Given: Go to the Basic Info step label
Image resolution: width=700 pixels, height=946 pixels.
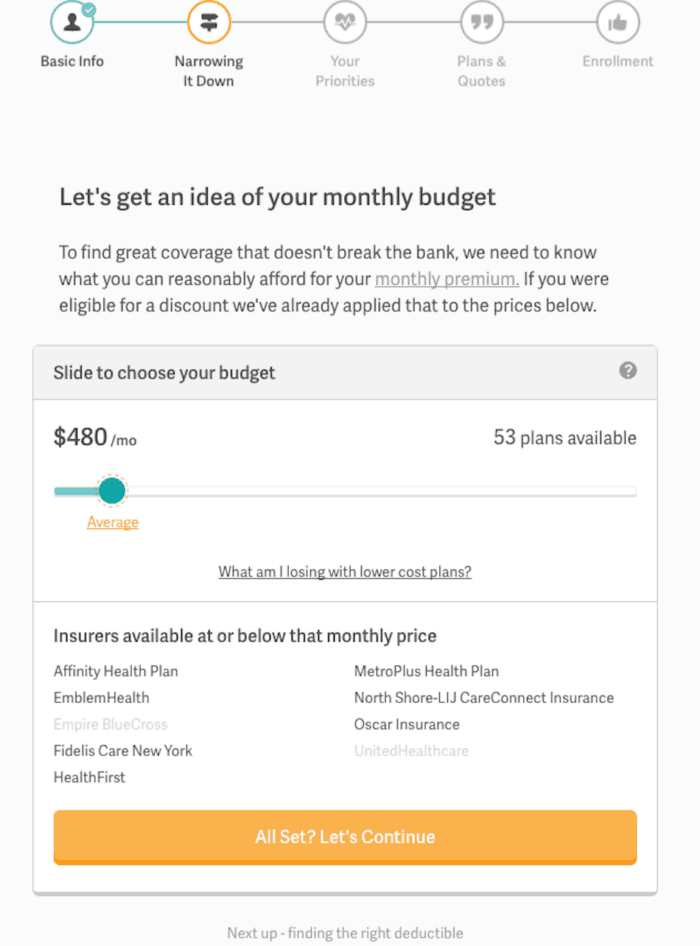Looking at the screenshot, I should pos(72,61).
